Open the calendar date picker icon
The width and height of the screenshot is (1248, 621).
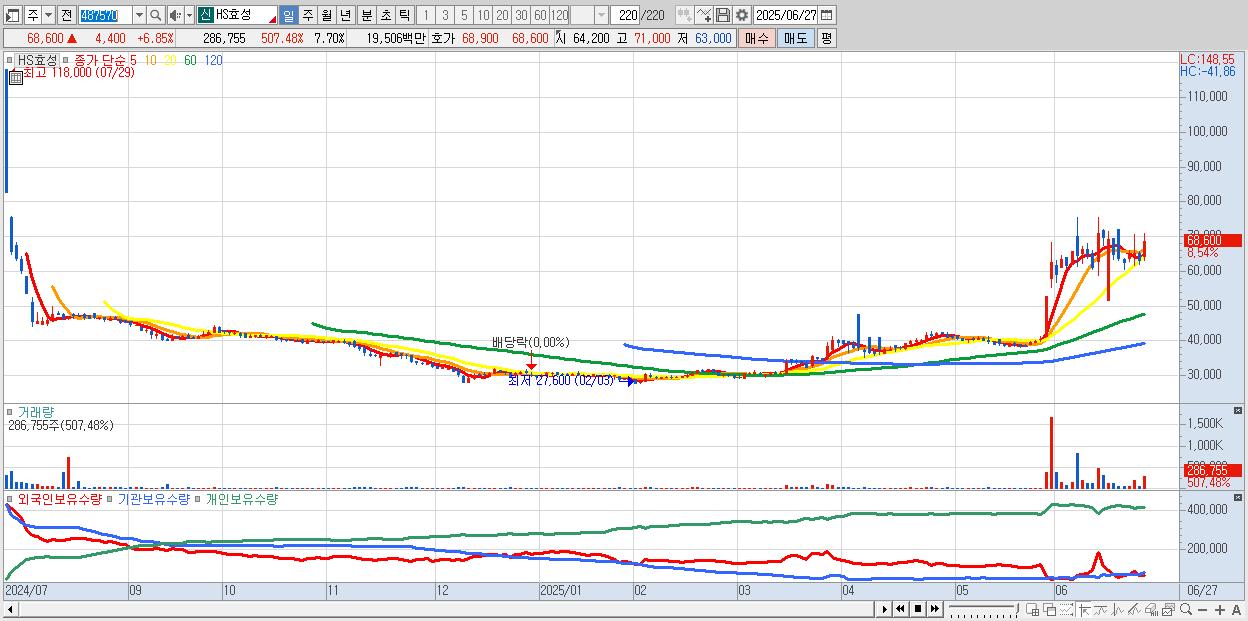click(827, 15)
